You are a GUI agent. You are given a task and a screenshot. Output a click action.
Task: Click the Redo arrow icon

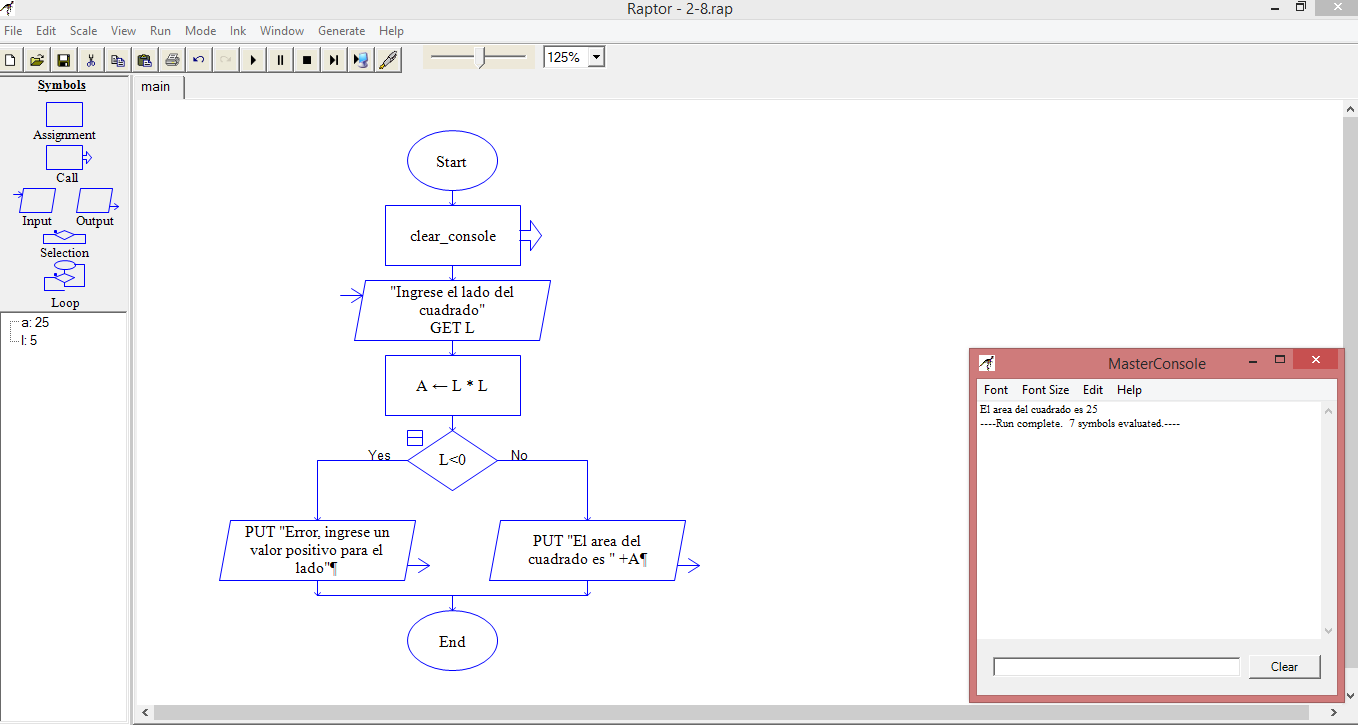click(x=226, y=60)
